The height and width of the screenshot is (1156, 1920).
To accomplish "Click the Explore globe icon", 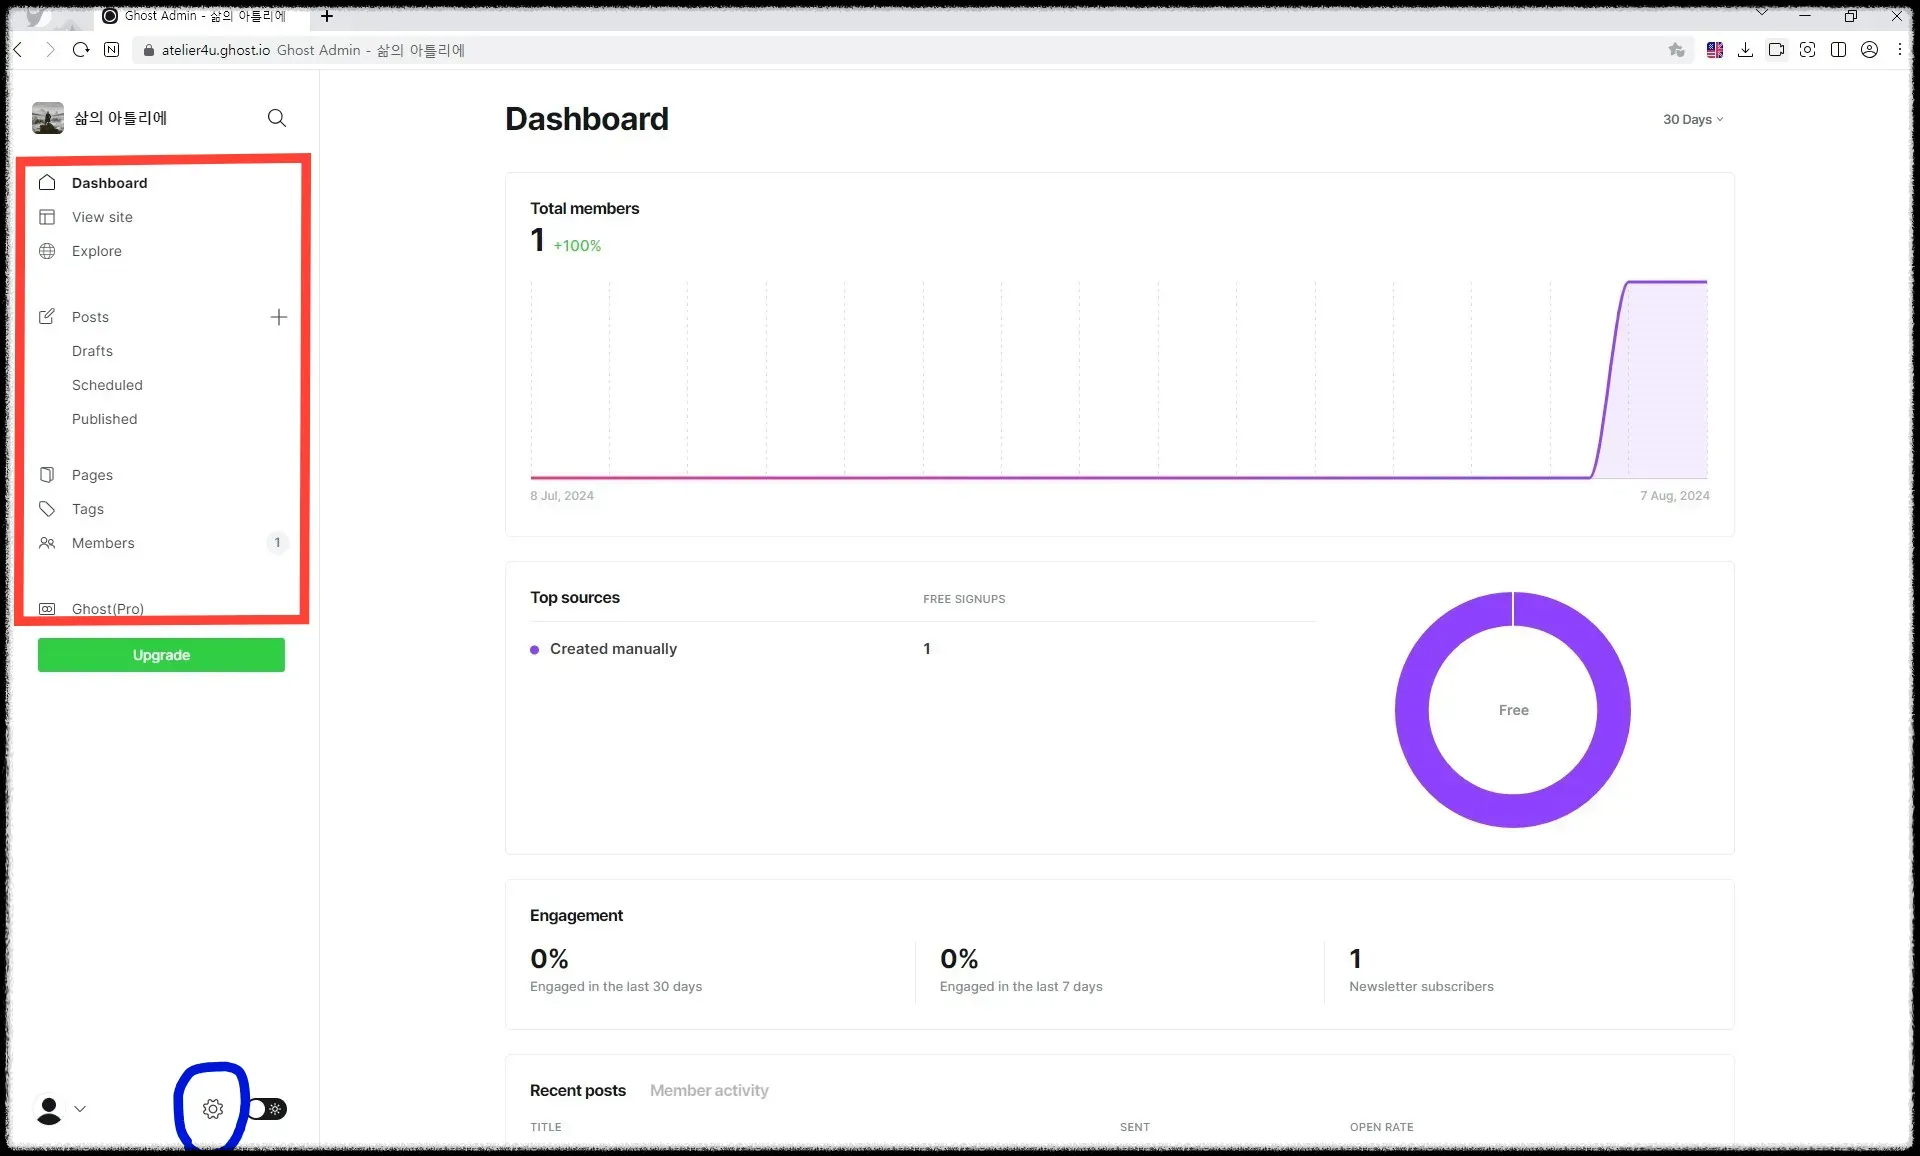I will pos(47,251).
